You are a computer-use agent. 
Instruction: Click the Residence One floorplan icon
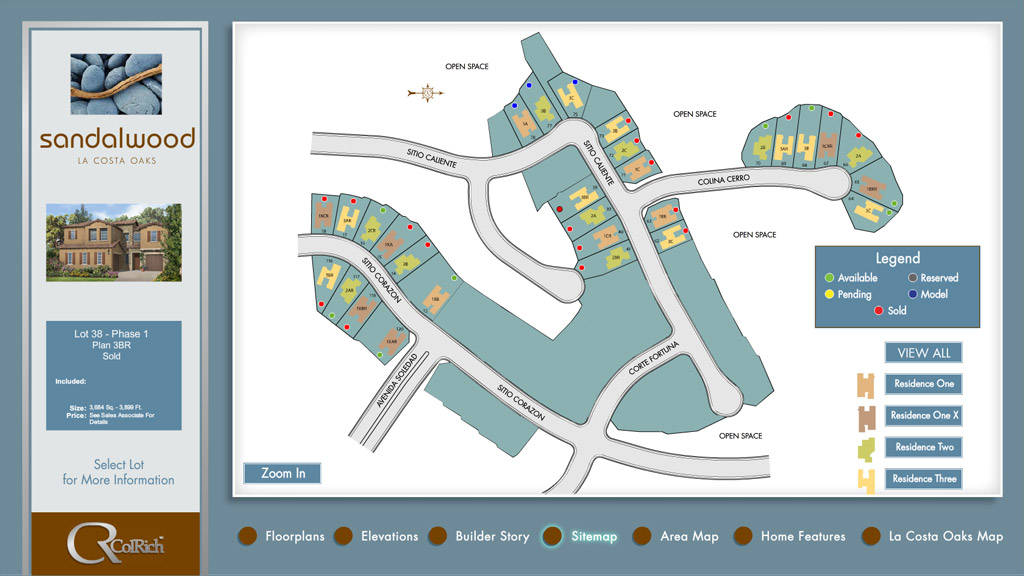[x=865, y=385]
